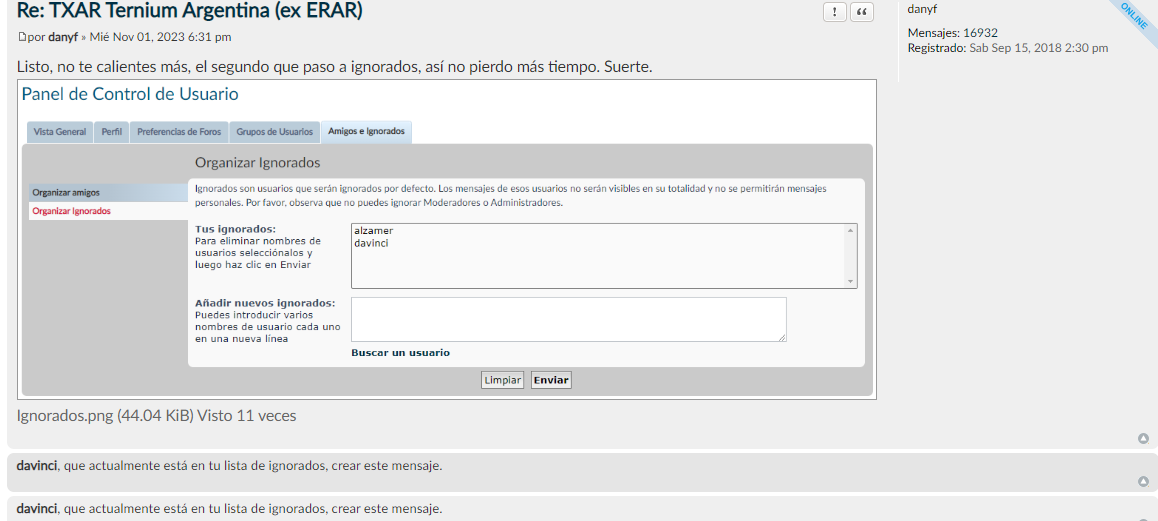
Task: Open the 'Re: TXAR Ternium Argentina' post title
Action: coord(190,12)
